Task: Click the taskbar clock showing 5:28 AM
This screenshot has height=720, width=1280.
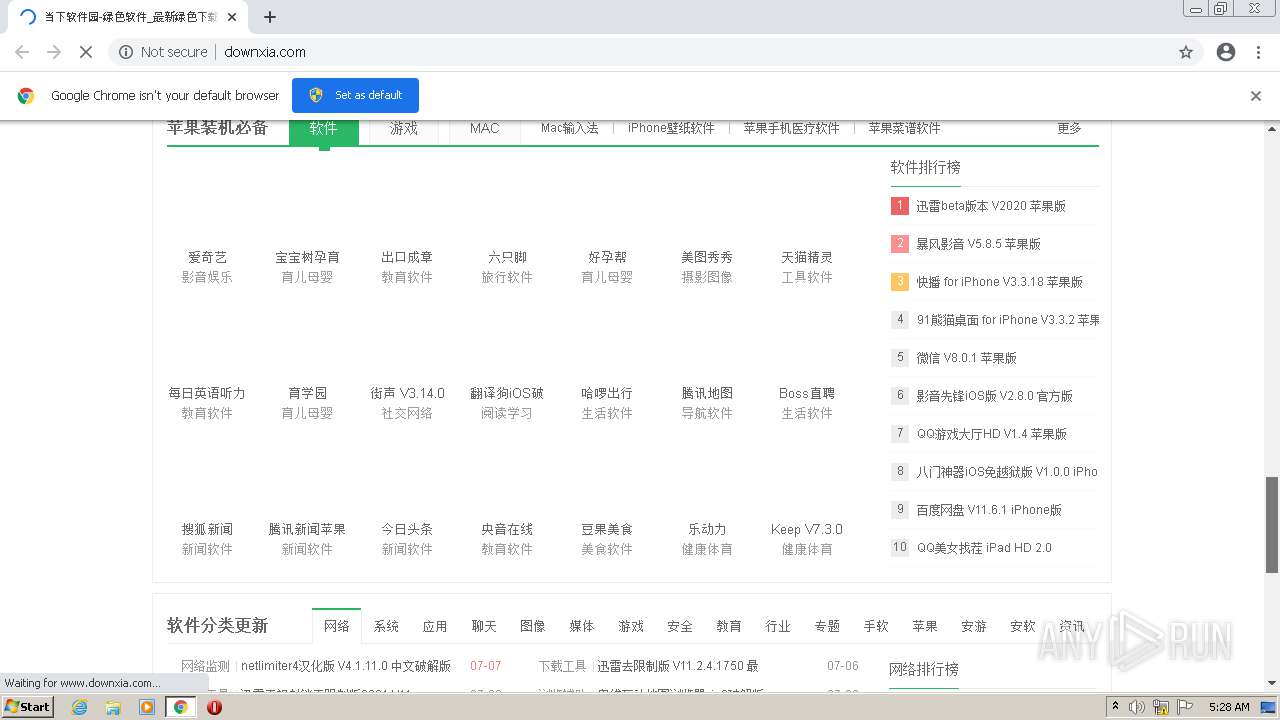Action: (1229, 707)
